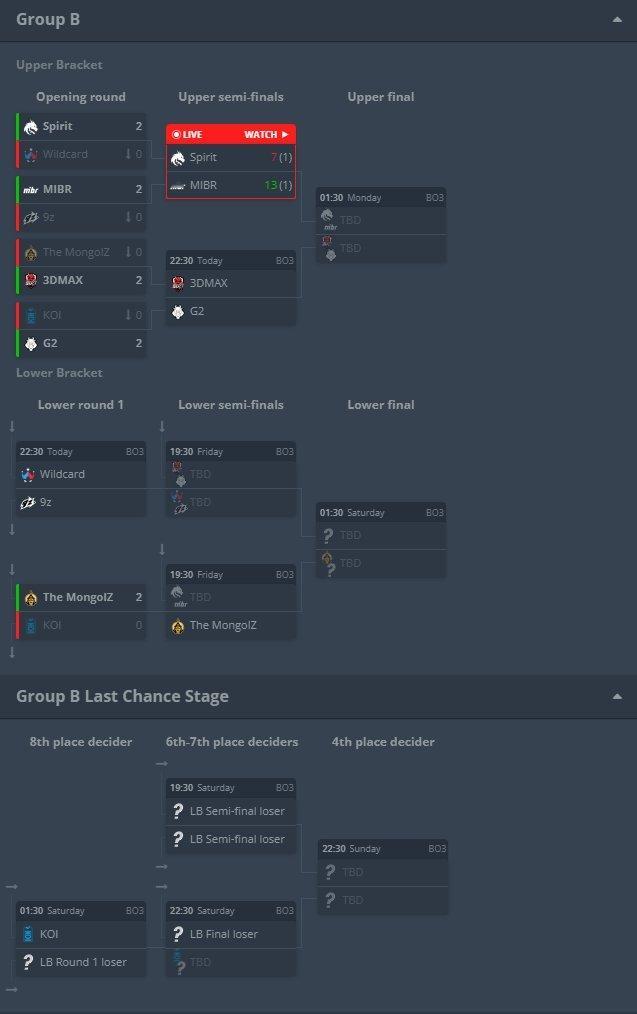Open 22:30 Today 3DMAX vs G2 match
637x1014 pixels.
click(x=231, y=288)
